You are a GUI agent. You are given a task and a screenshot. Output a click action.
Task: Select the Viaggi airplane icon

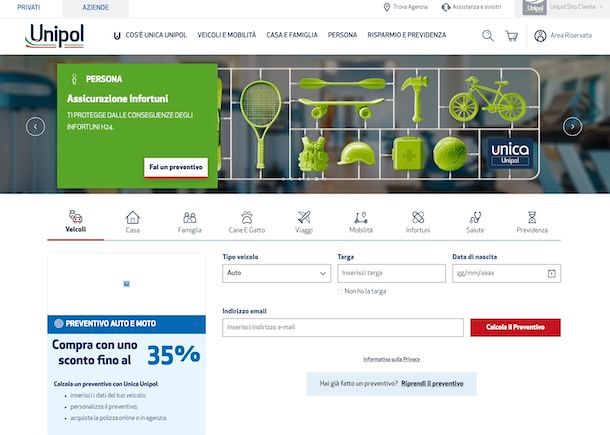tap(304, 217)
